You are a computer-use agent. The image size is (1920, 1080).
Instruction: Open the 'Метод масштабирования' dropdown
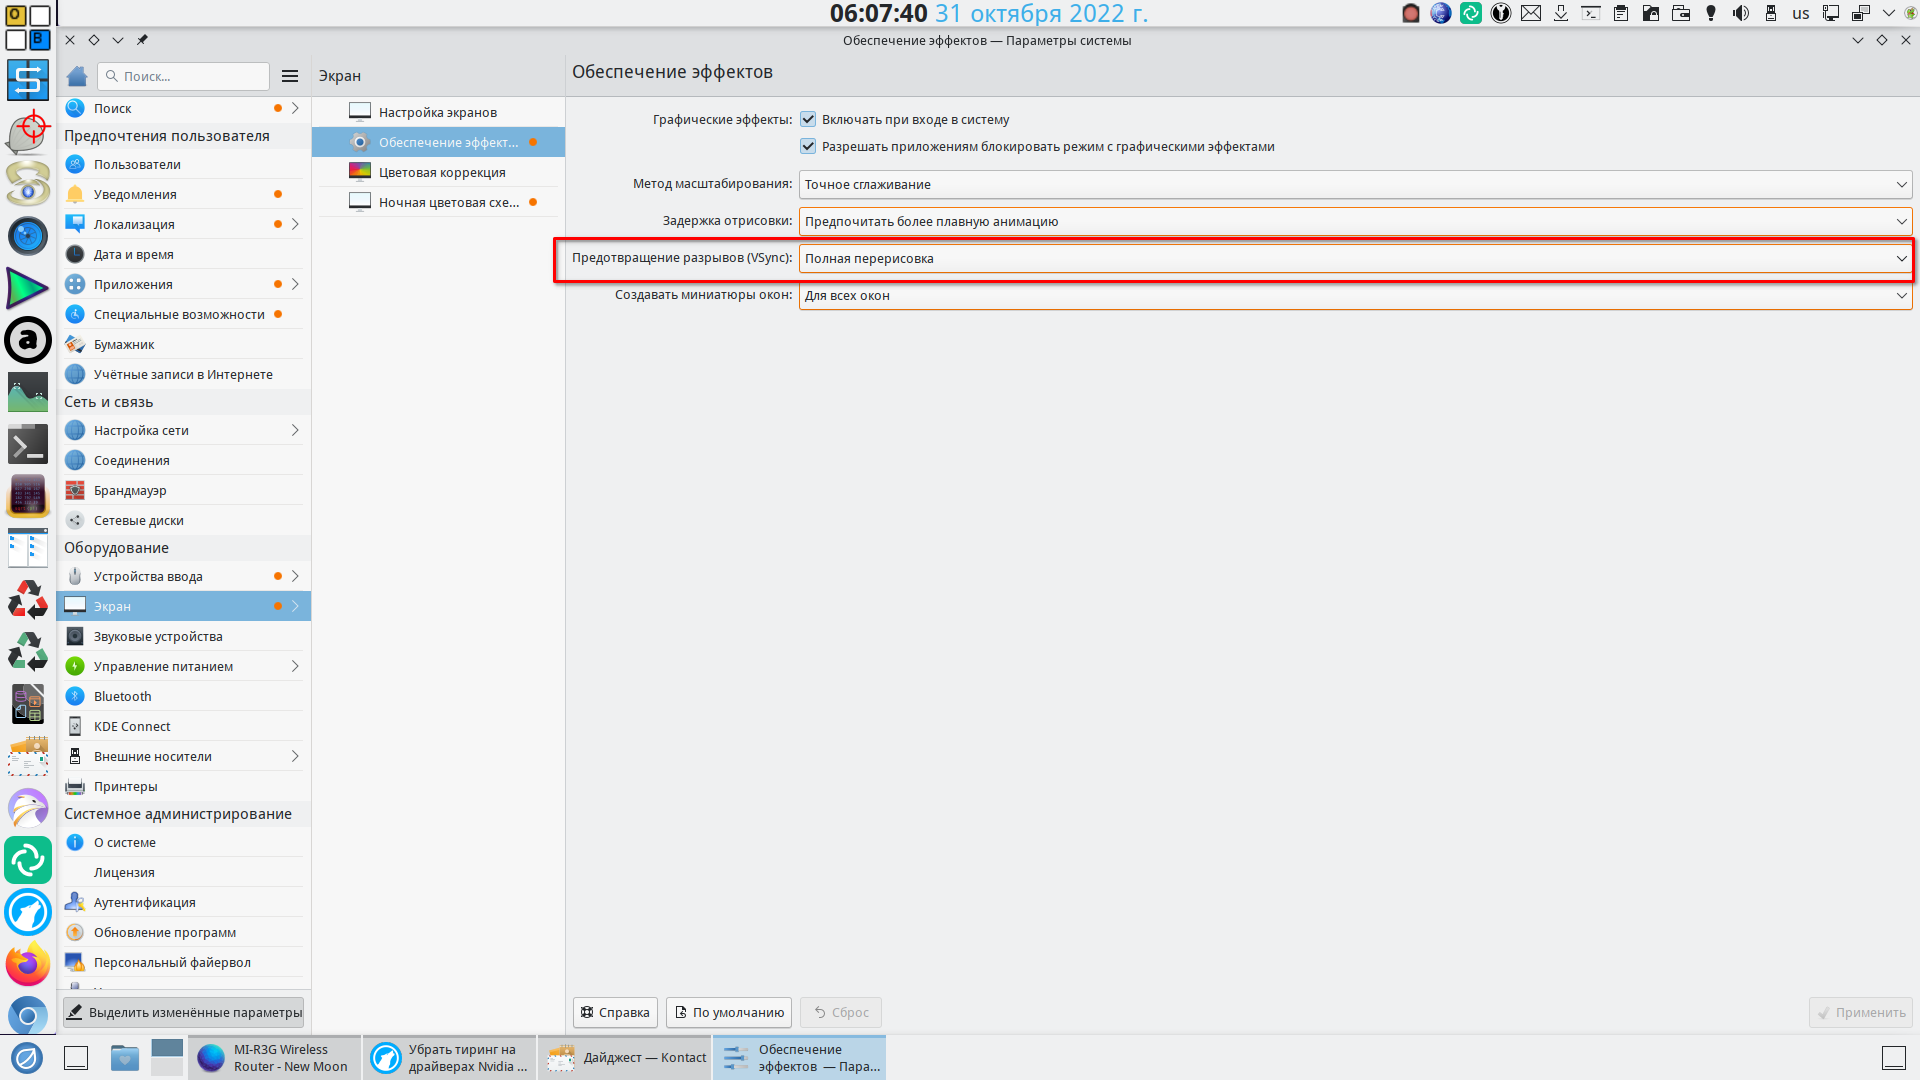coord(1355,184)
